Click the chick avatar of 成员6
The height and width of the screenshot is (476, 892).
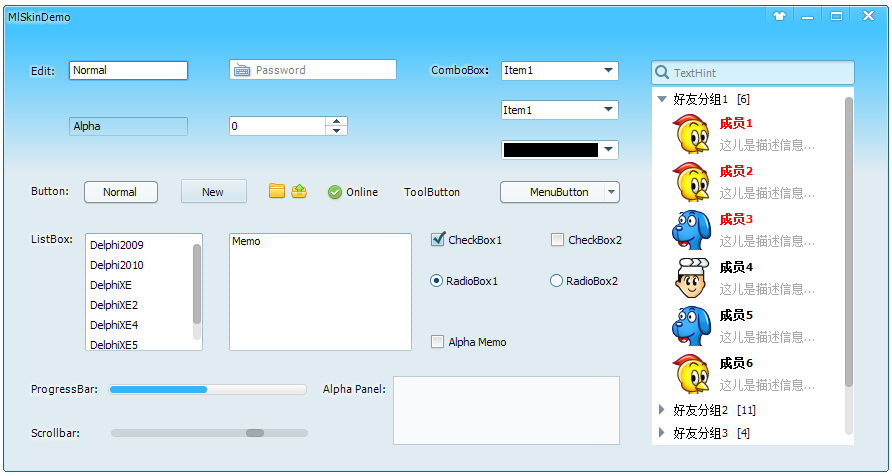click(x=691, y=374)
